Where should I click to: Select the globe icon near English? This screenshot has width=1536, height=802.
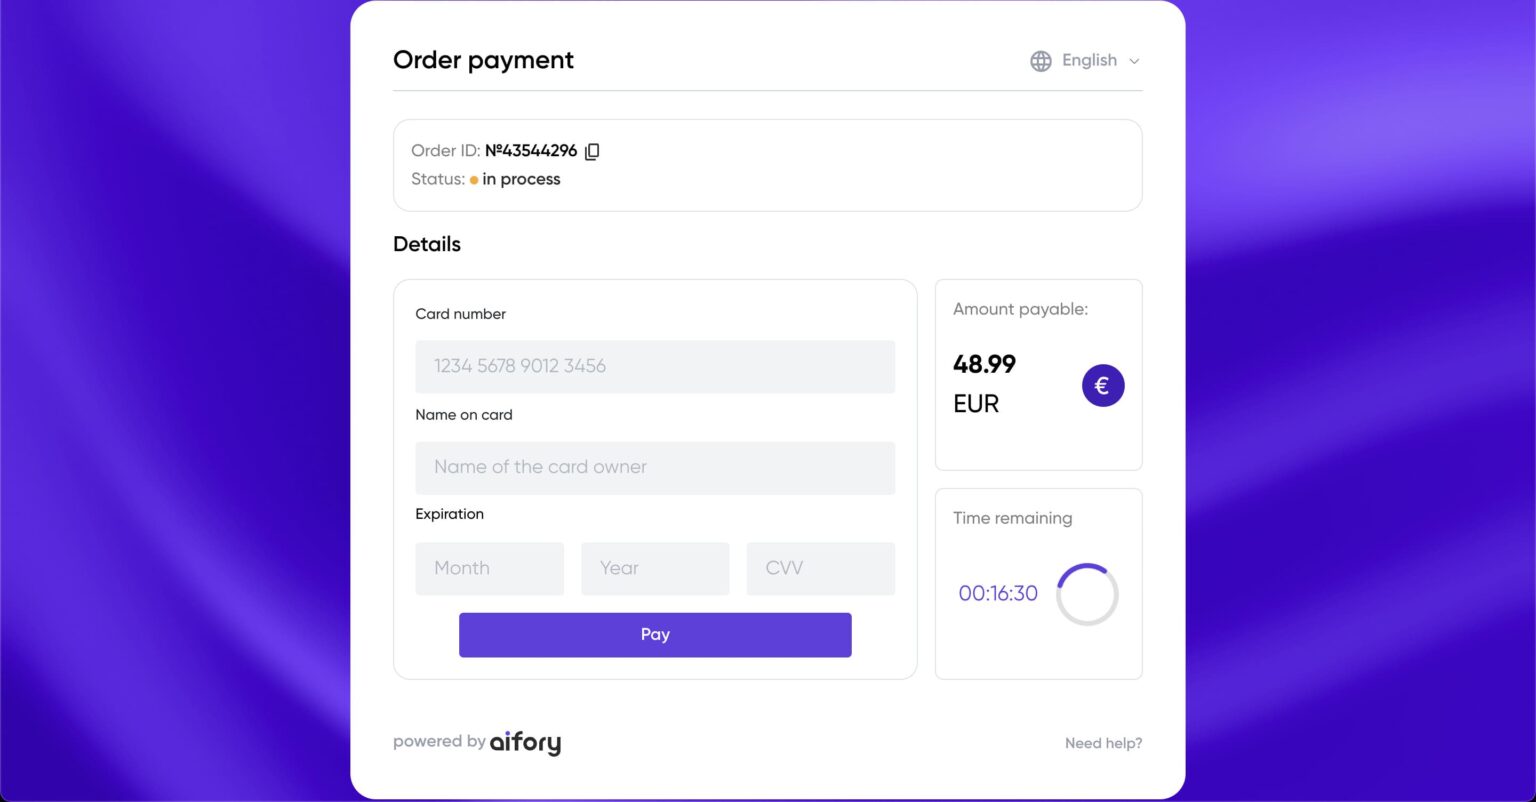coord(1040,60)
